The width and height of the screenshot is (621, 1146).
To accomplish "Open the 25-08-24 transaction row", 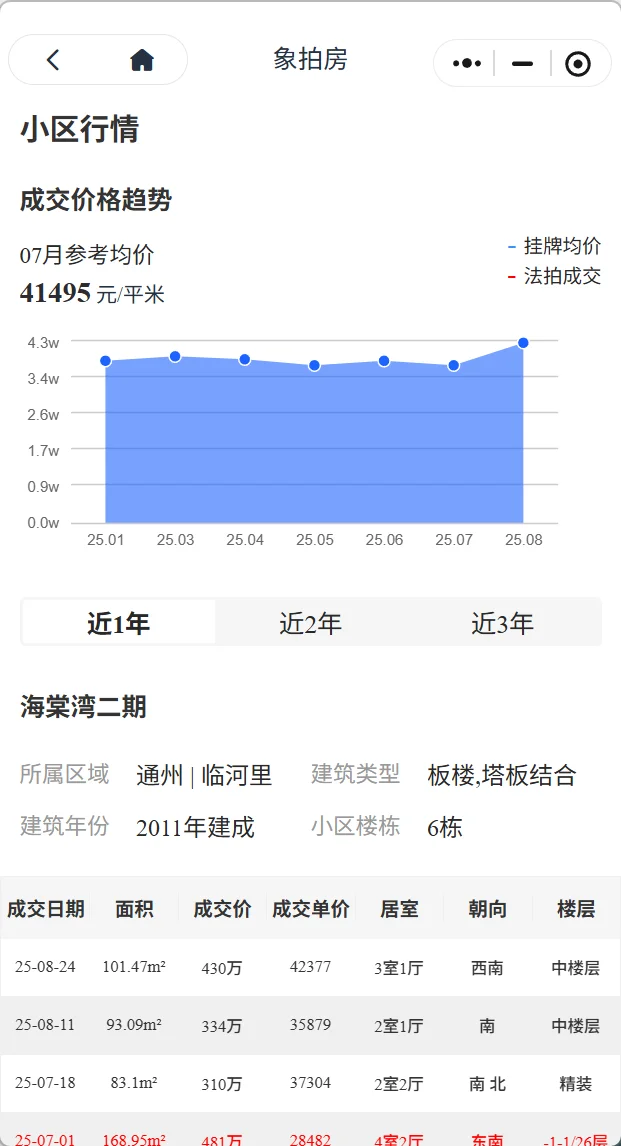I will pyautogui.click(x=310, y=968).
